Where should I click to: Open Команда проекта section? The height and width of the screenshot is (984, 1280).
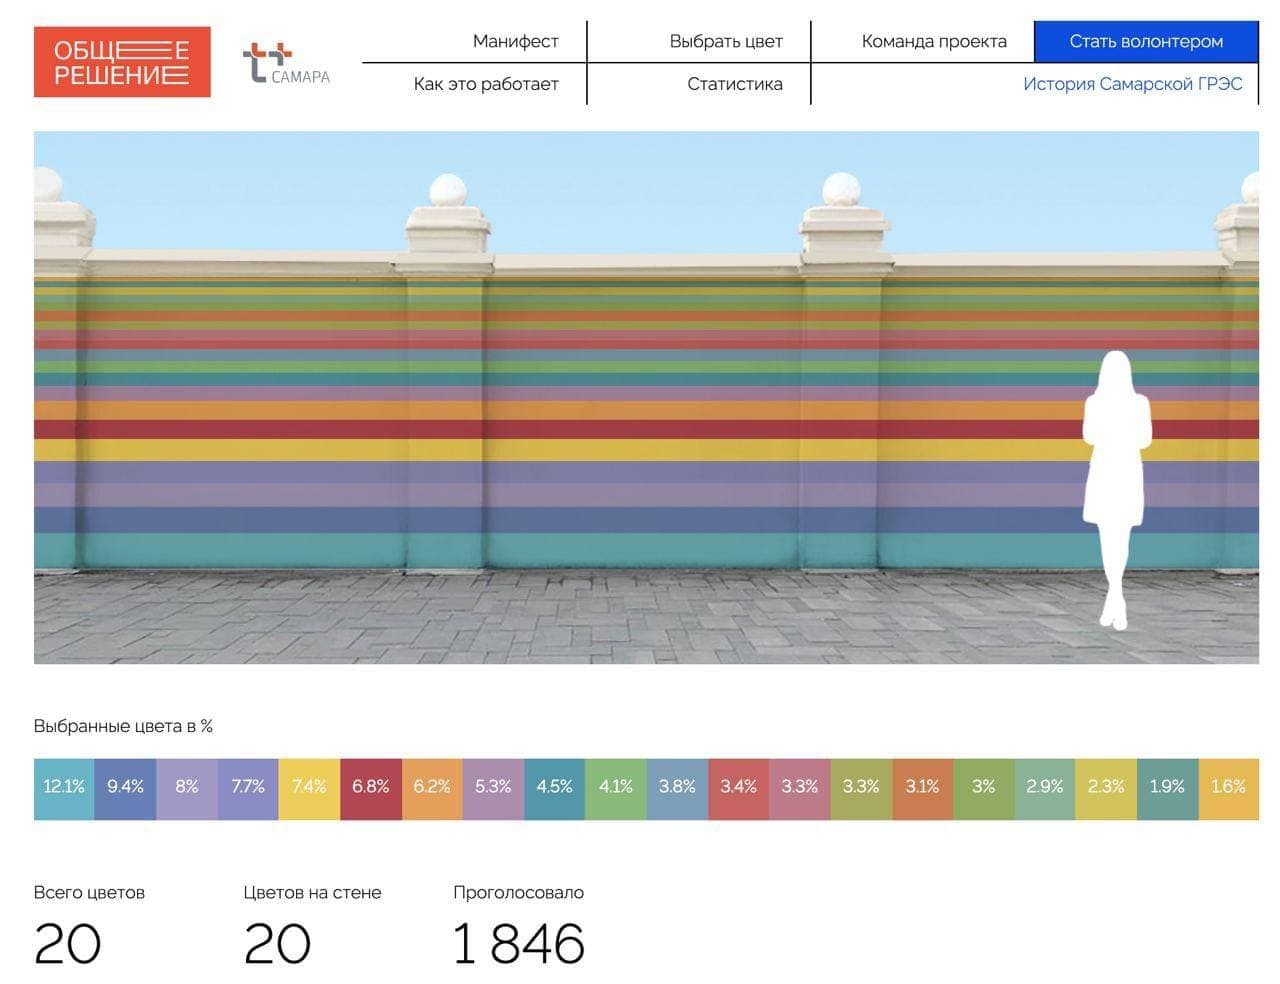click(x=934, y=42)
